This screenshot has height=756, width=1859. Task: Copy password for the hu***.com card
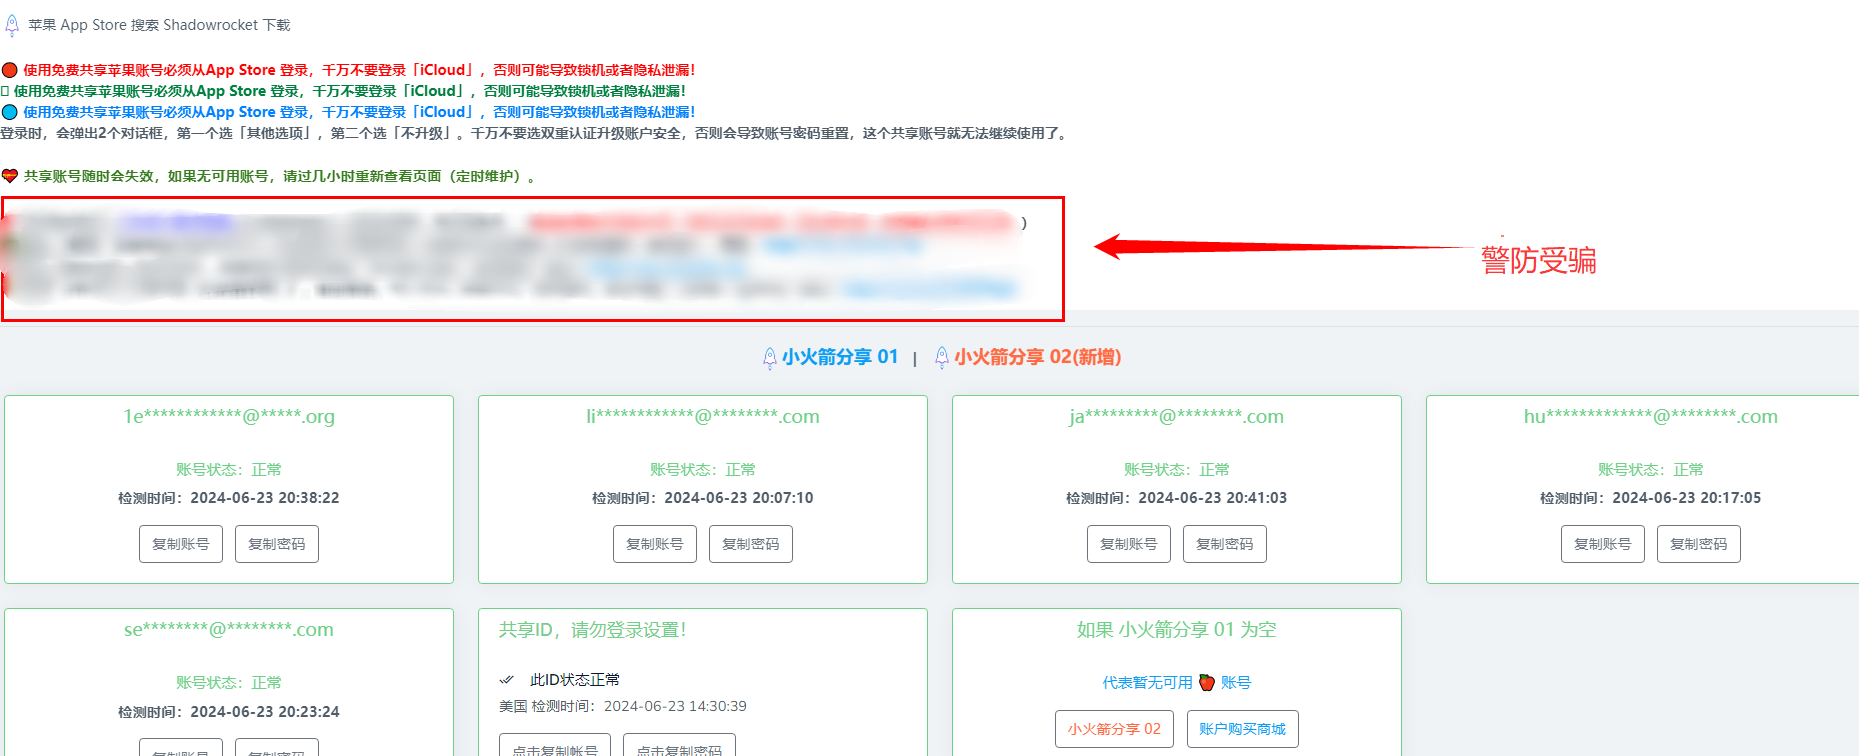(1699, 544)
